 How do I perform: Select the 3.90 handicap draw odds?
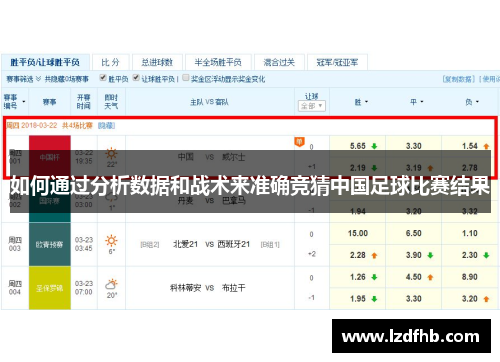(414, 255)
